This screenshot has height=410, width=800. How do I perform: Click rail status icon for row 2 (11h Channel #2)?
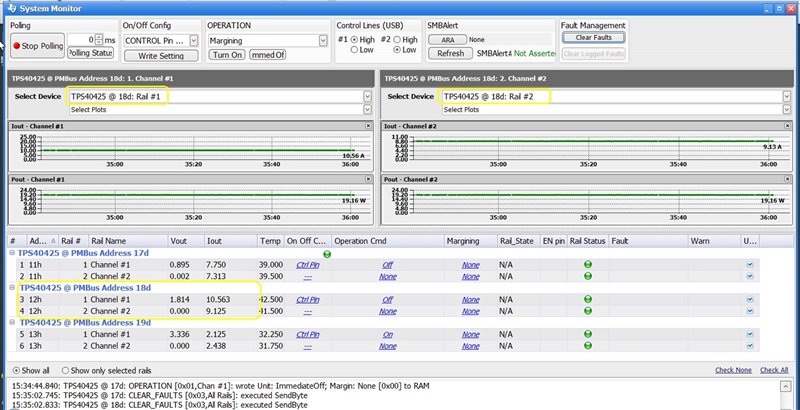588,276
